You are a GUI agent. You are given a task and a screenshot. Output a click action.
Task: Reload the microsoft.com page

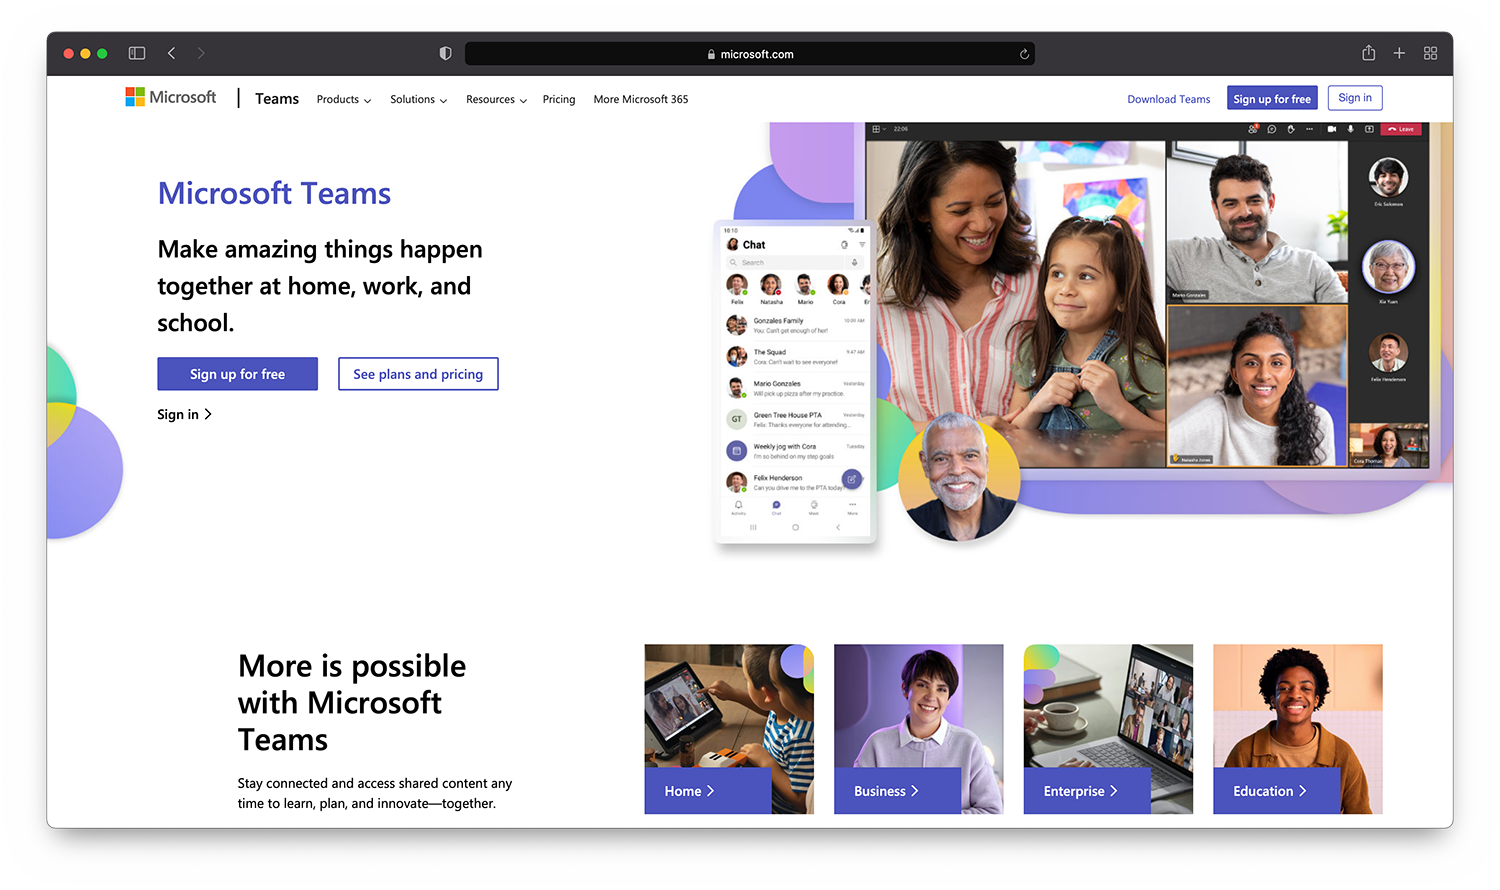(x=1024, y=54)
